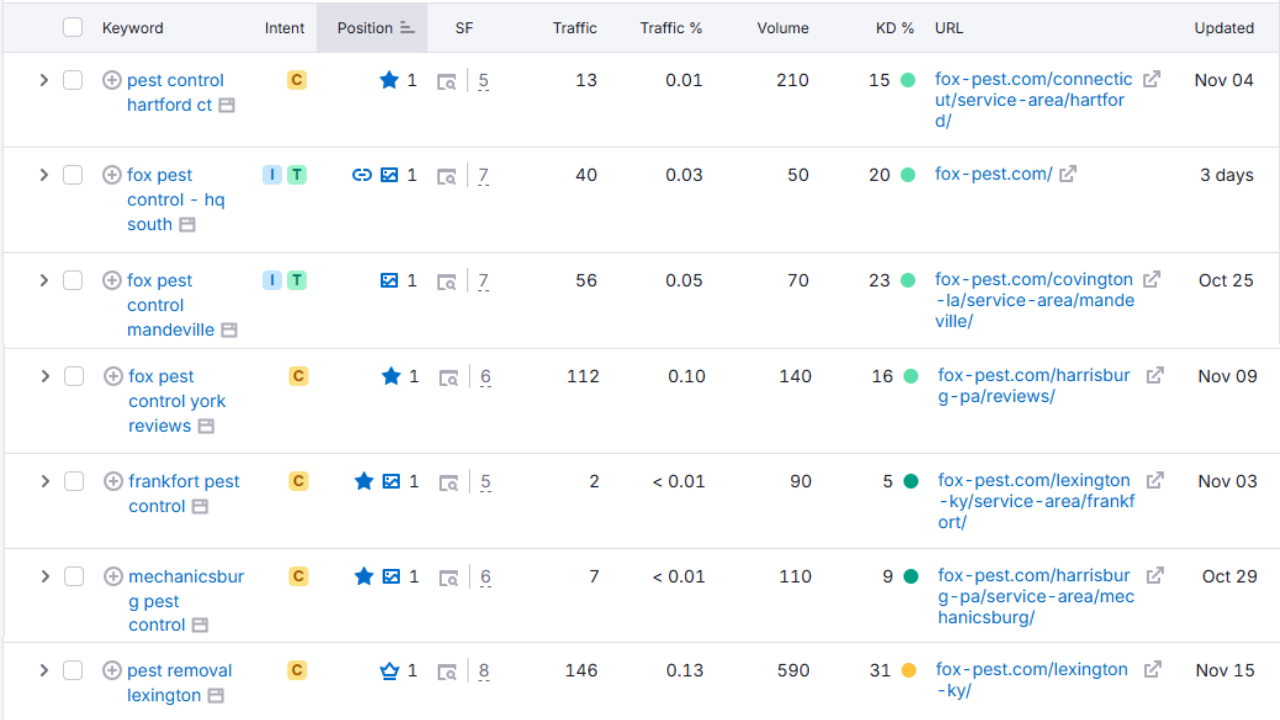Click dark green KD 5 dot in frankfort row
This screenshot has width=1280, height=720.
910,481
